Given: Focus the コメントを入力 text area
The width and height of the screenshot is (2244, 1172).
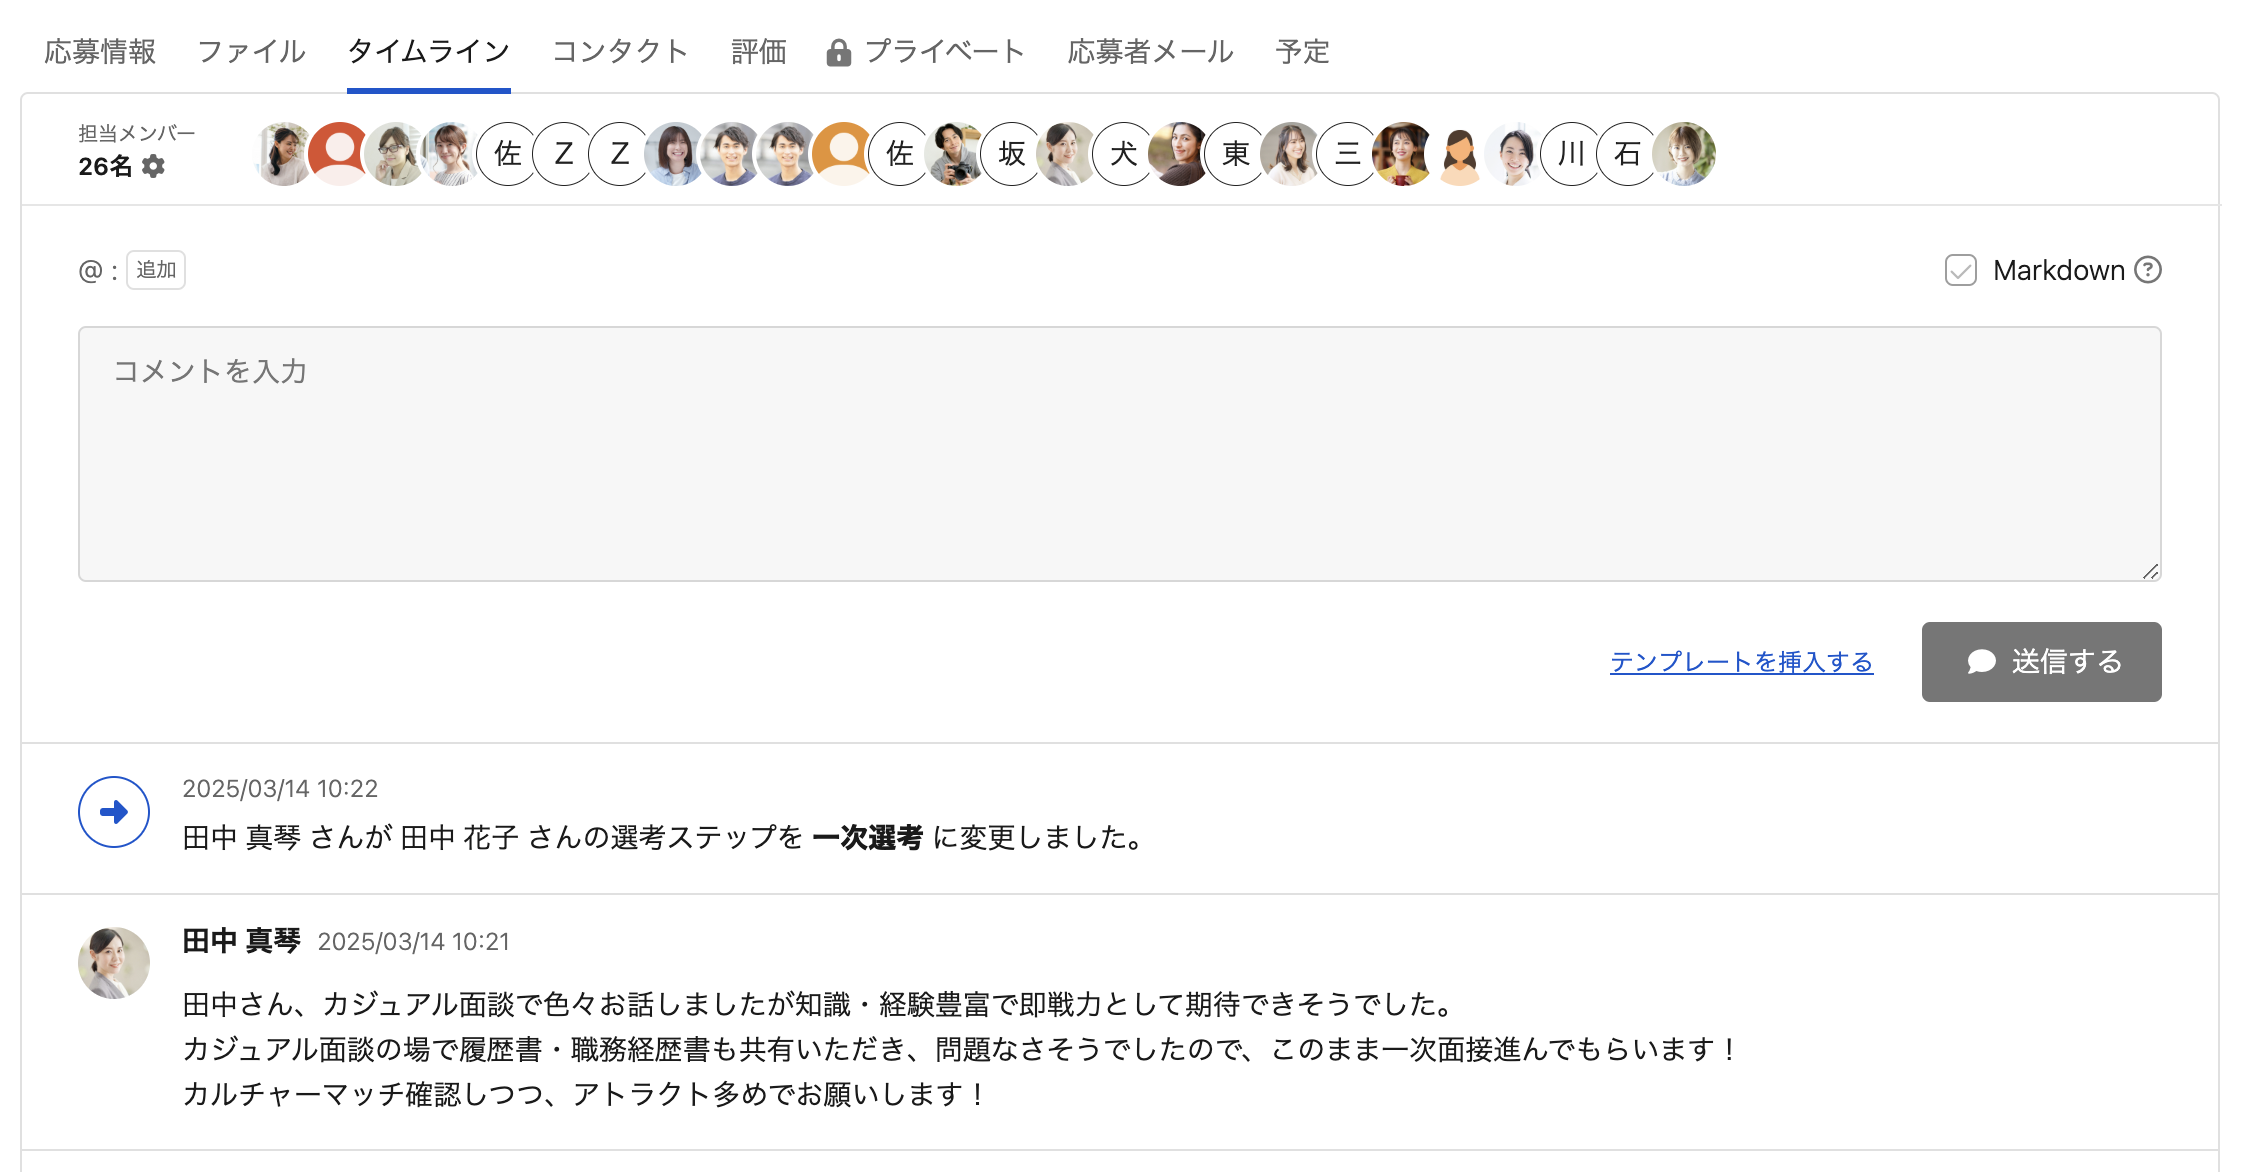Looking at the screenshot, I should [1120, 454].
